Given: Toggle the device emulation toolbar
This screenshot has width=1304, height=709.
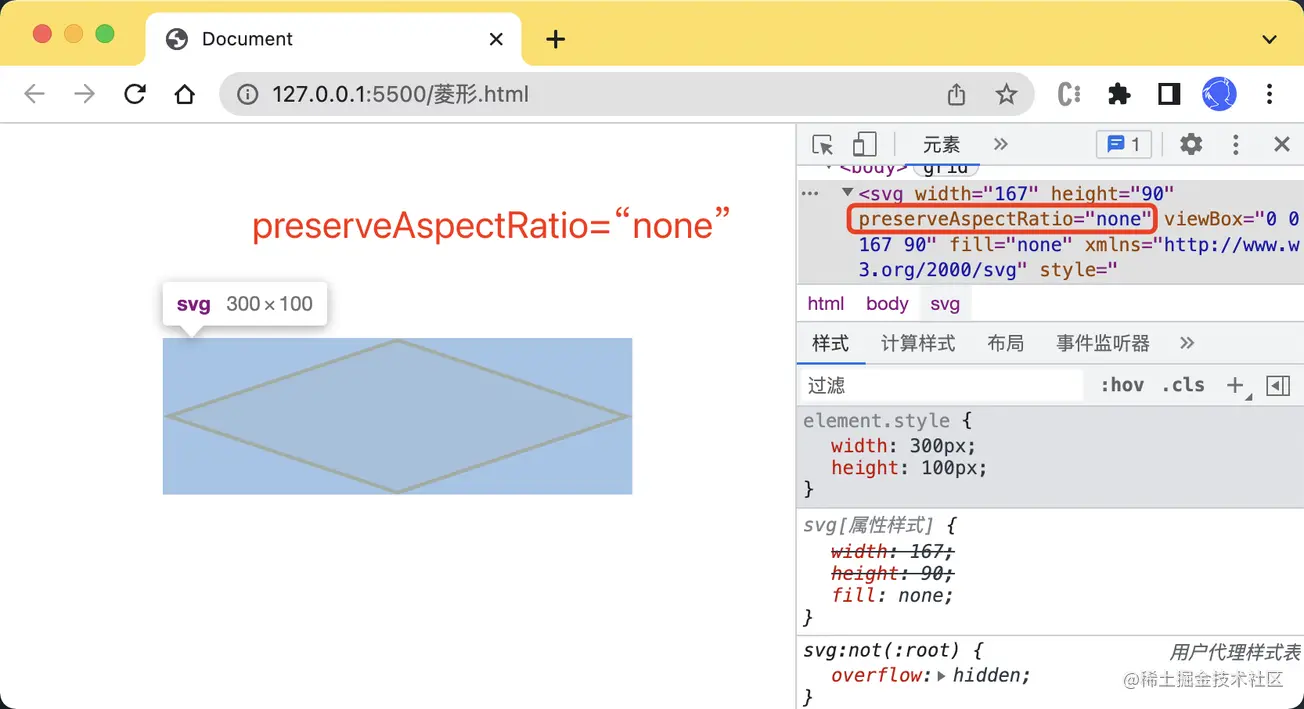Looking at the screenshot, I should click(865, 144).
